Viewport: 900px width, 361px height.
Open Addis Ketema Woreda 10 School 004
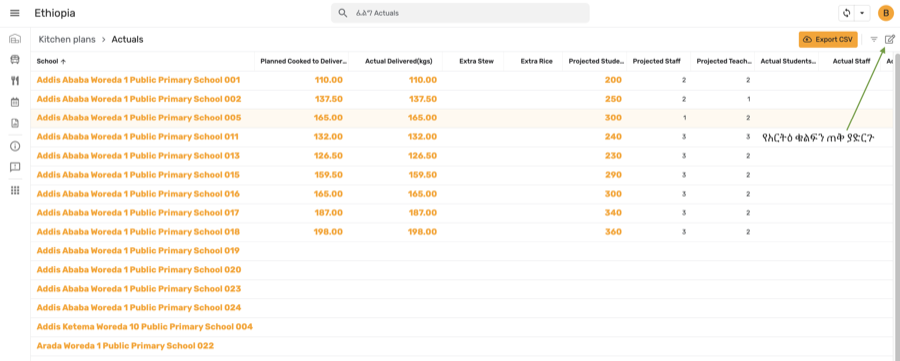(145, 327)
